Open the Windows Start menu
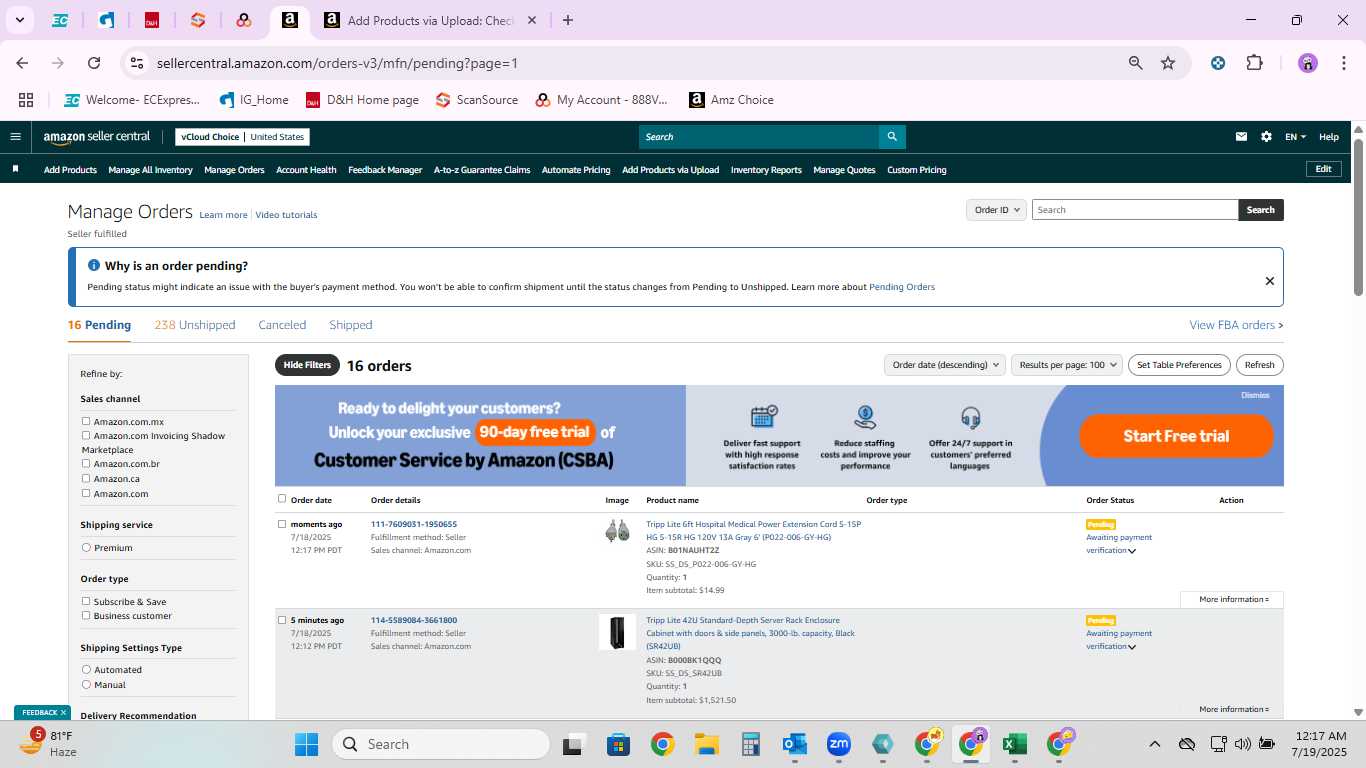1366x768 pixels. (x=306, y=744)
